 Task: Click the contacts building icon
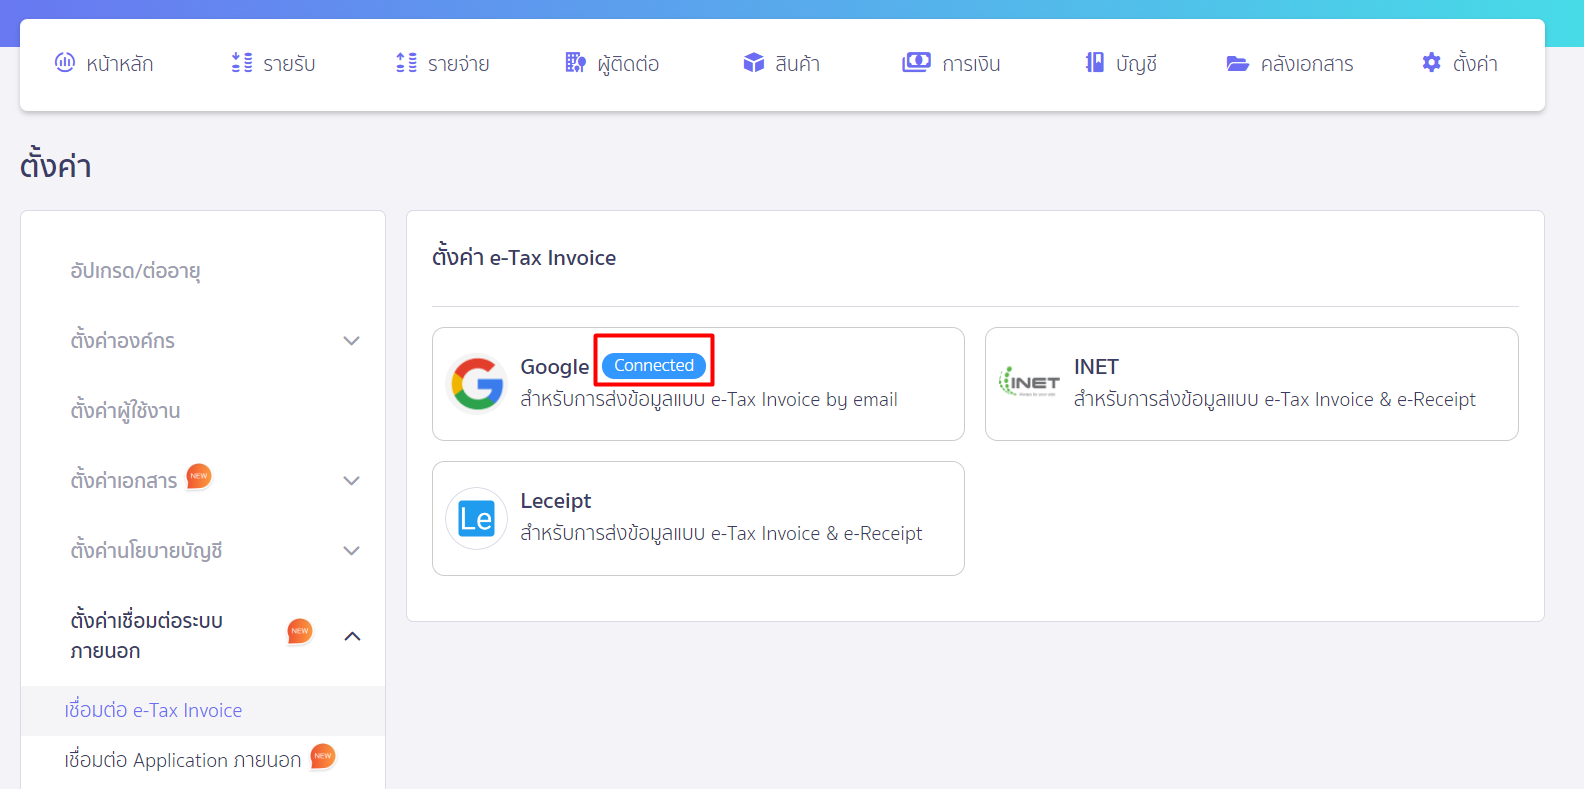click(x=575, y=62)
